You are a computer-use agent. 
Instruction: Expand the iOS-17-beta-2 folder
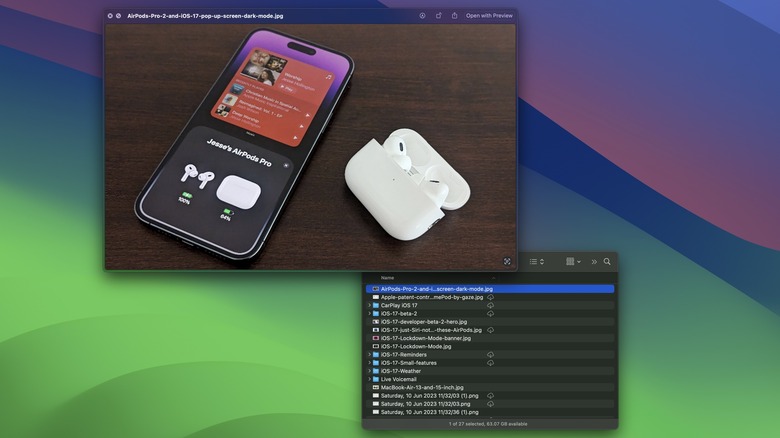point(370,313)
